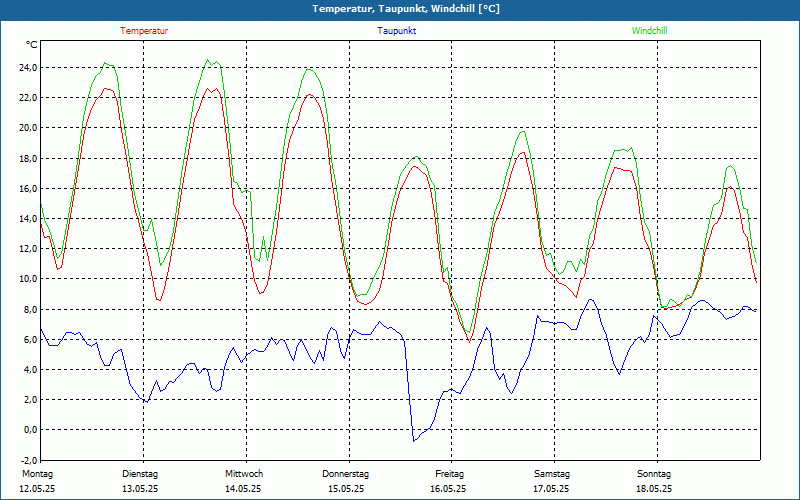Click the Dienstag day label
The width and height of the screenshot is (800, 500).
point(140,474)
